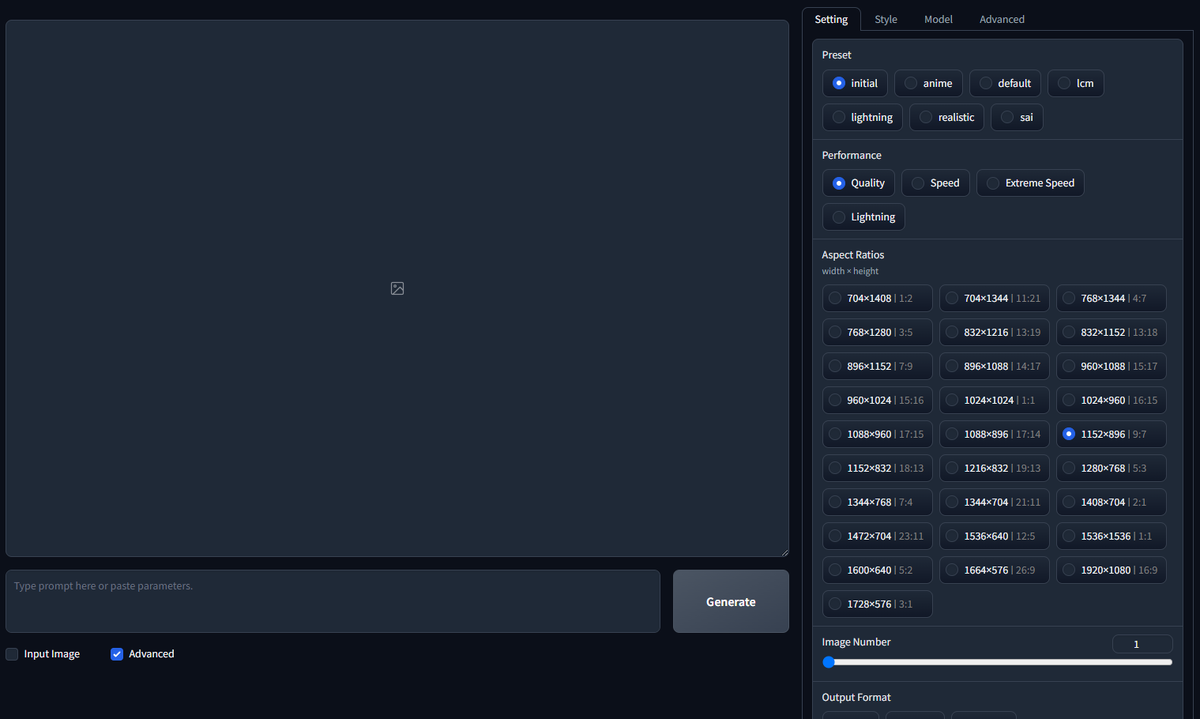Enable the Input Image checkbox
Image resolution: width=1200 pixels, height=719 pixels.
12,654
